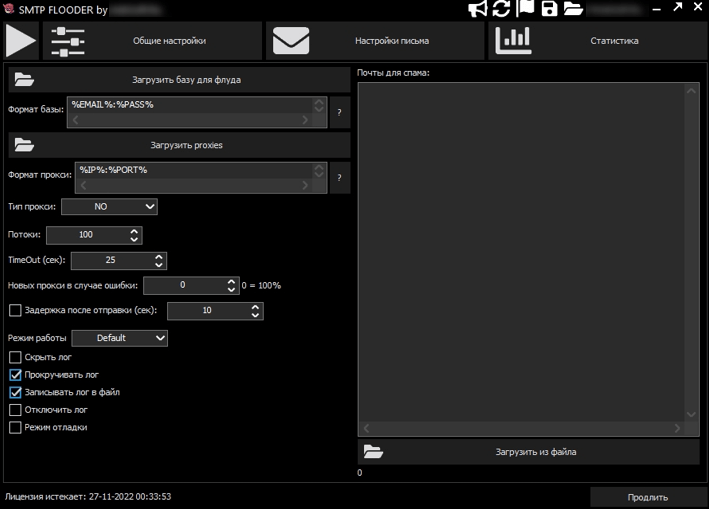This screenshot has width=709, height=509.
Task: Click the megaphone icon in title bar
Action: [478, 9]
